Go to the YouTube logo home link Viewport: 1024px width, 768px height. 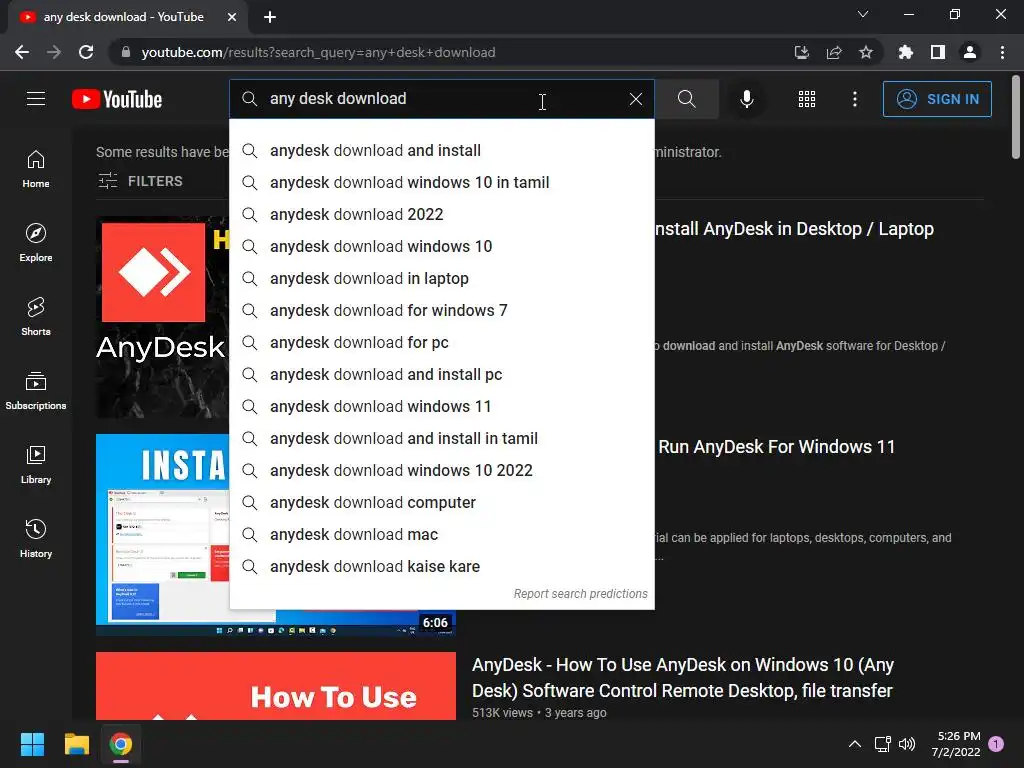coord(117,99)
